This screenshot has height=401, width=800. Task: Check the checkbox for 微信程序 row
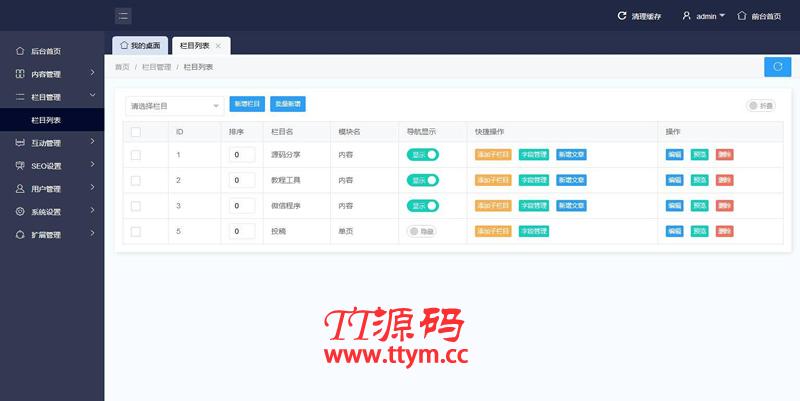pyautogui.click(x=136, y=206)
